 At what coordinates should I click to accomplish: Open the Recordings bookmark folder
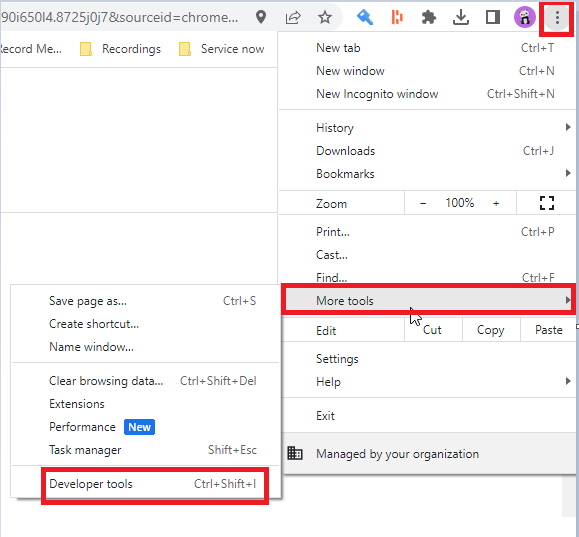pyautogui.click(x=120, y=49)
